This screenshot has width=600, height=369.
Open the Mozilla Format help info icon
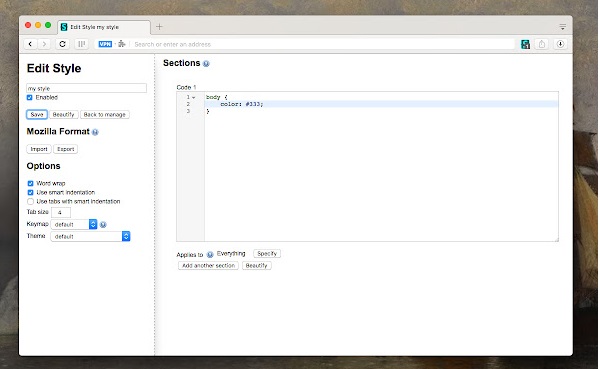coord(95,132)
